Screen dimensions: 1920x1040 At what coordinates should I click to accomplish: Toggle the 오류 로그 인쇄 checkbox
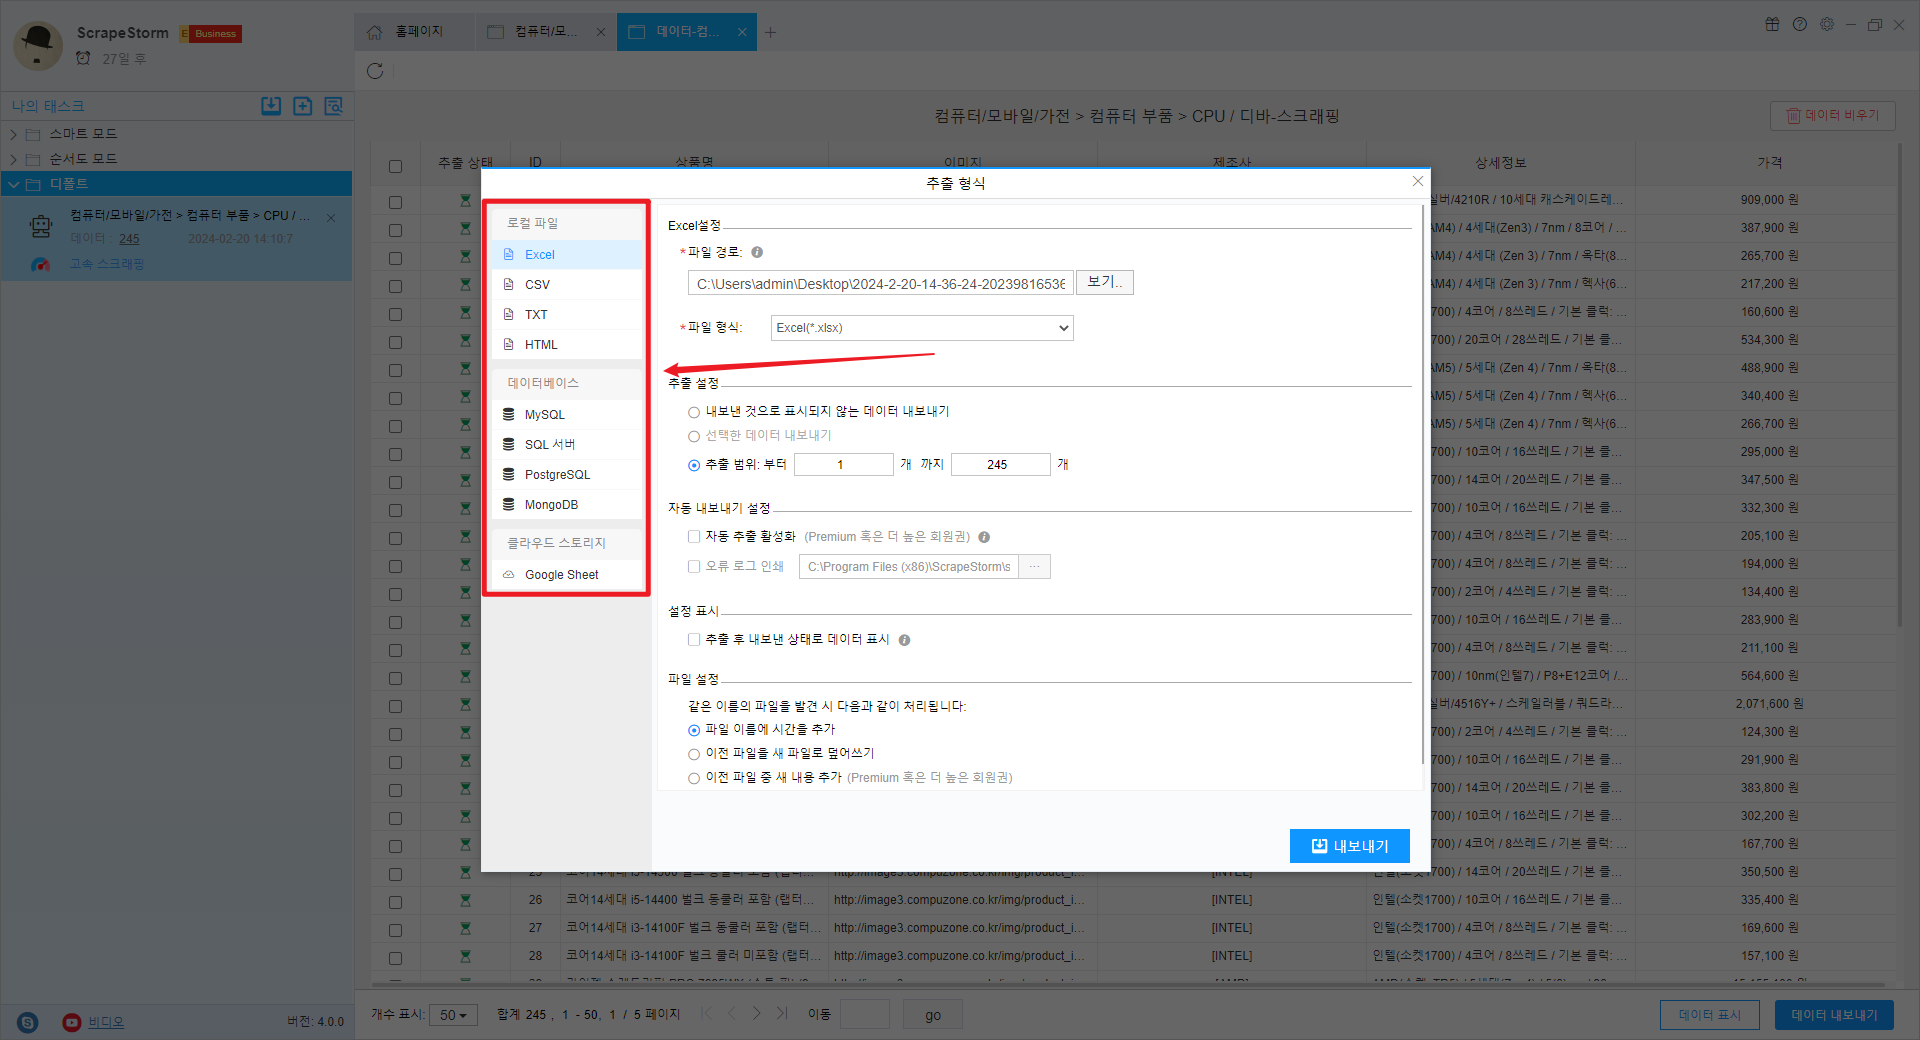pos(694,567)
